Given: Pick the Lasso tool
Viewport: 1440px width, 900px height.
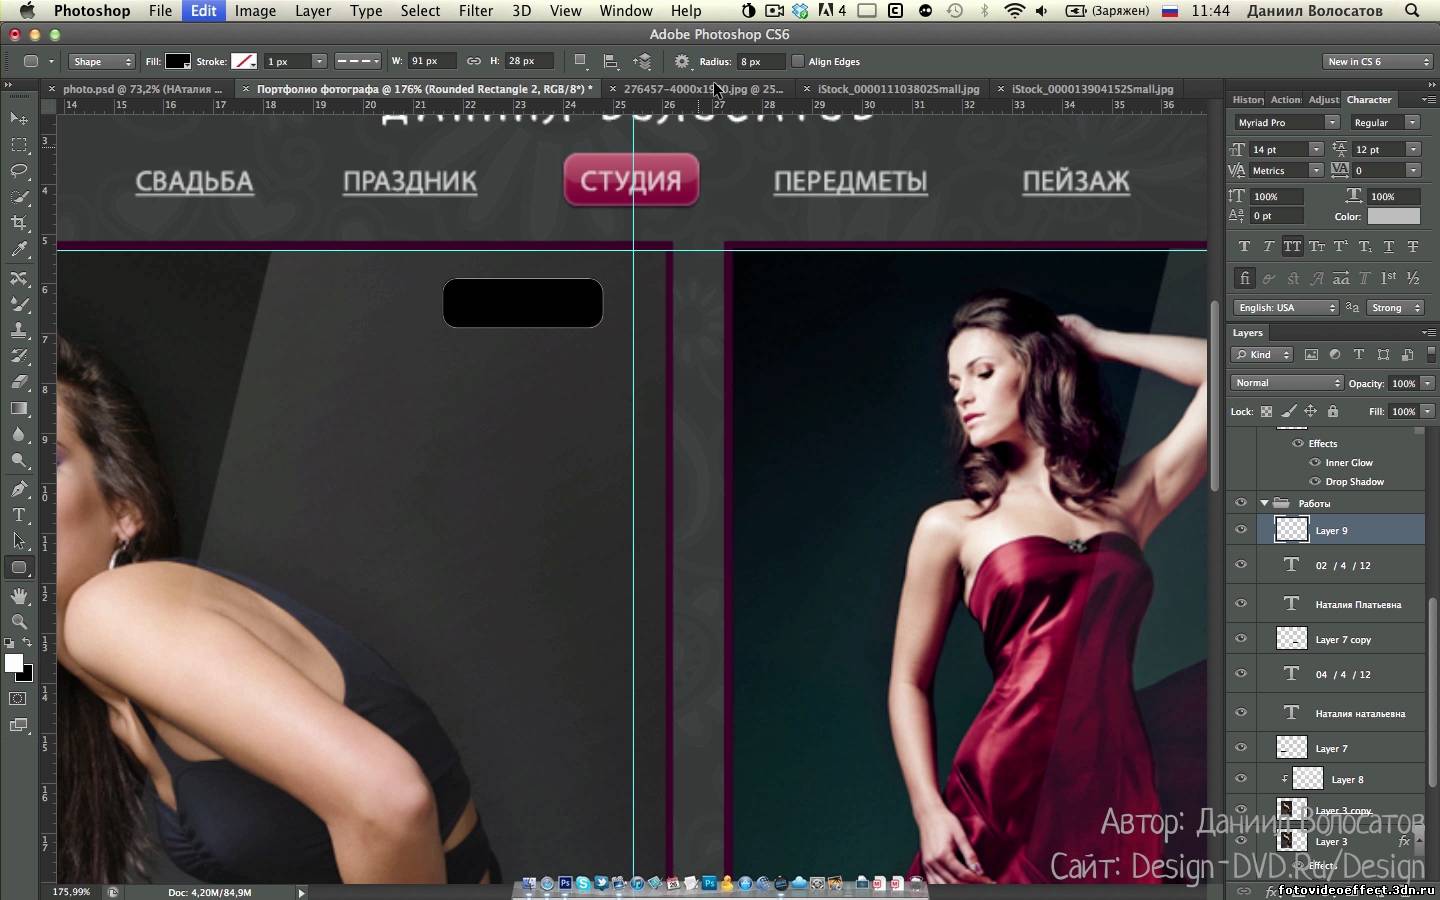Looking at the screenshot, I should pos(19,171).
